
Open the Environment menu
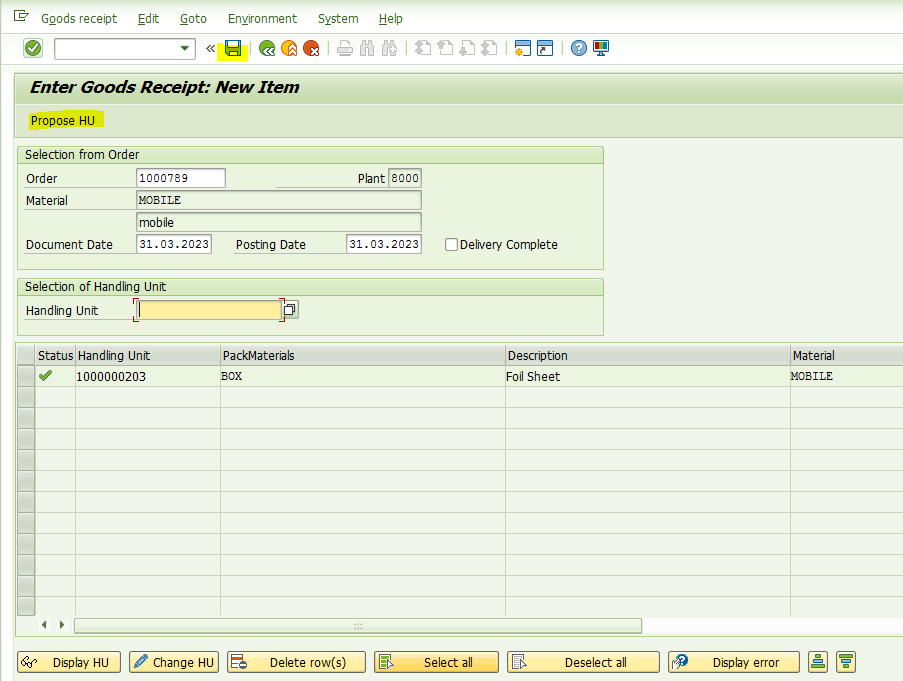click(x=262, y=18)
